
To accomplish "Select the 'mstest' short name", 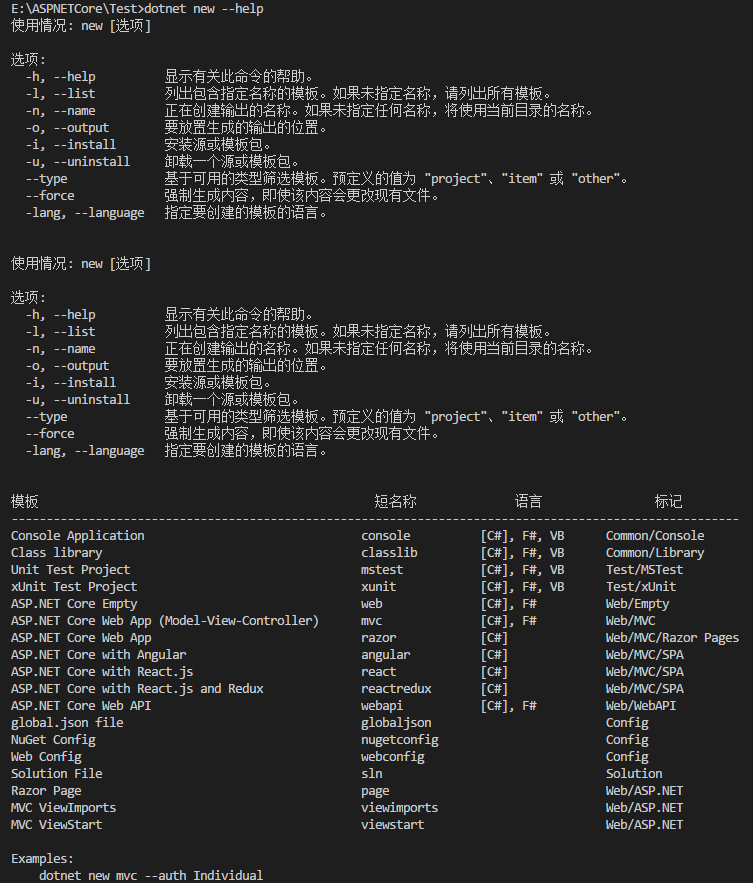I will coord(382,569).
